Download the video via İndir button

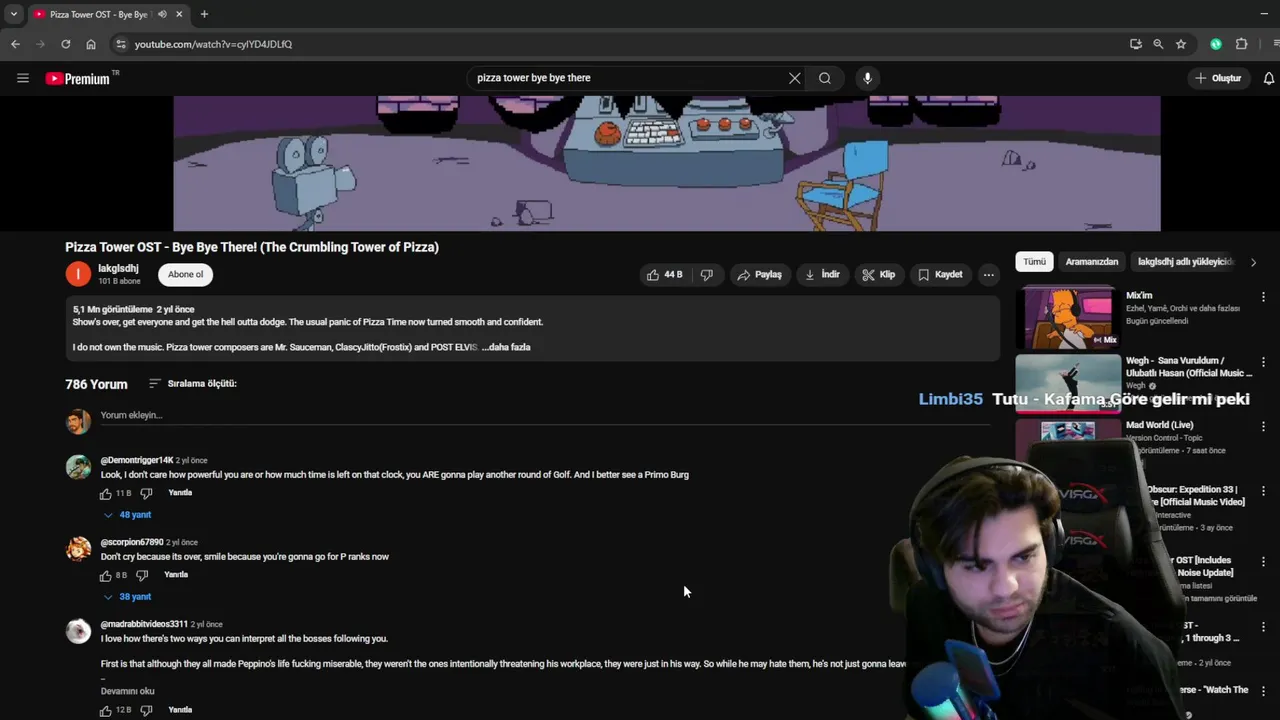823,274
